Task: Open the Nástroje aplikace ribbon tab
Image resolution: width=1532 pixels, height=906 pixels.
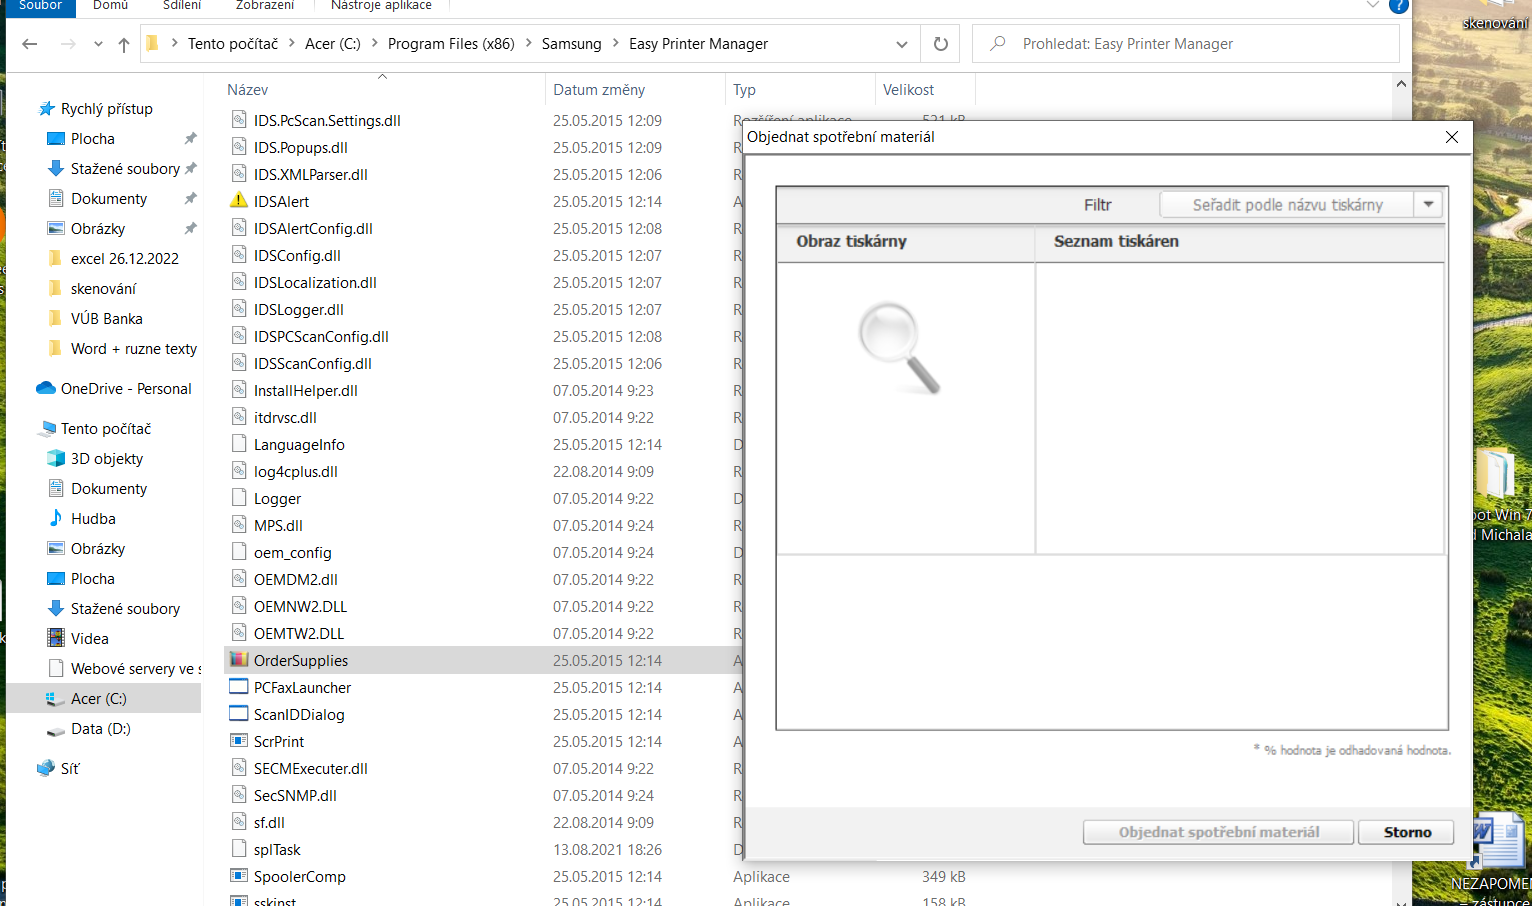Action: click(381, 6)
